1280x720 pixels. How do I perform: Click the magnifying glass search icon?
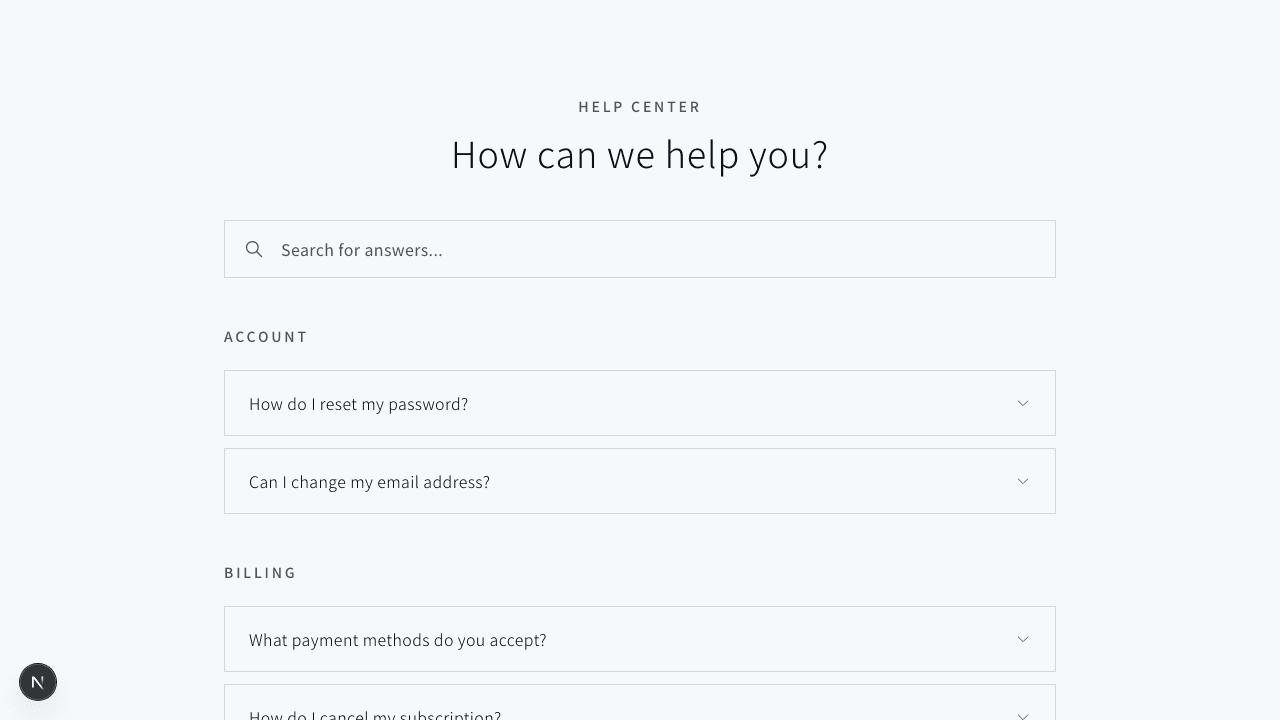(254, 249)
